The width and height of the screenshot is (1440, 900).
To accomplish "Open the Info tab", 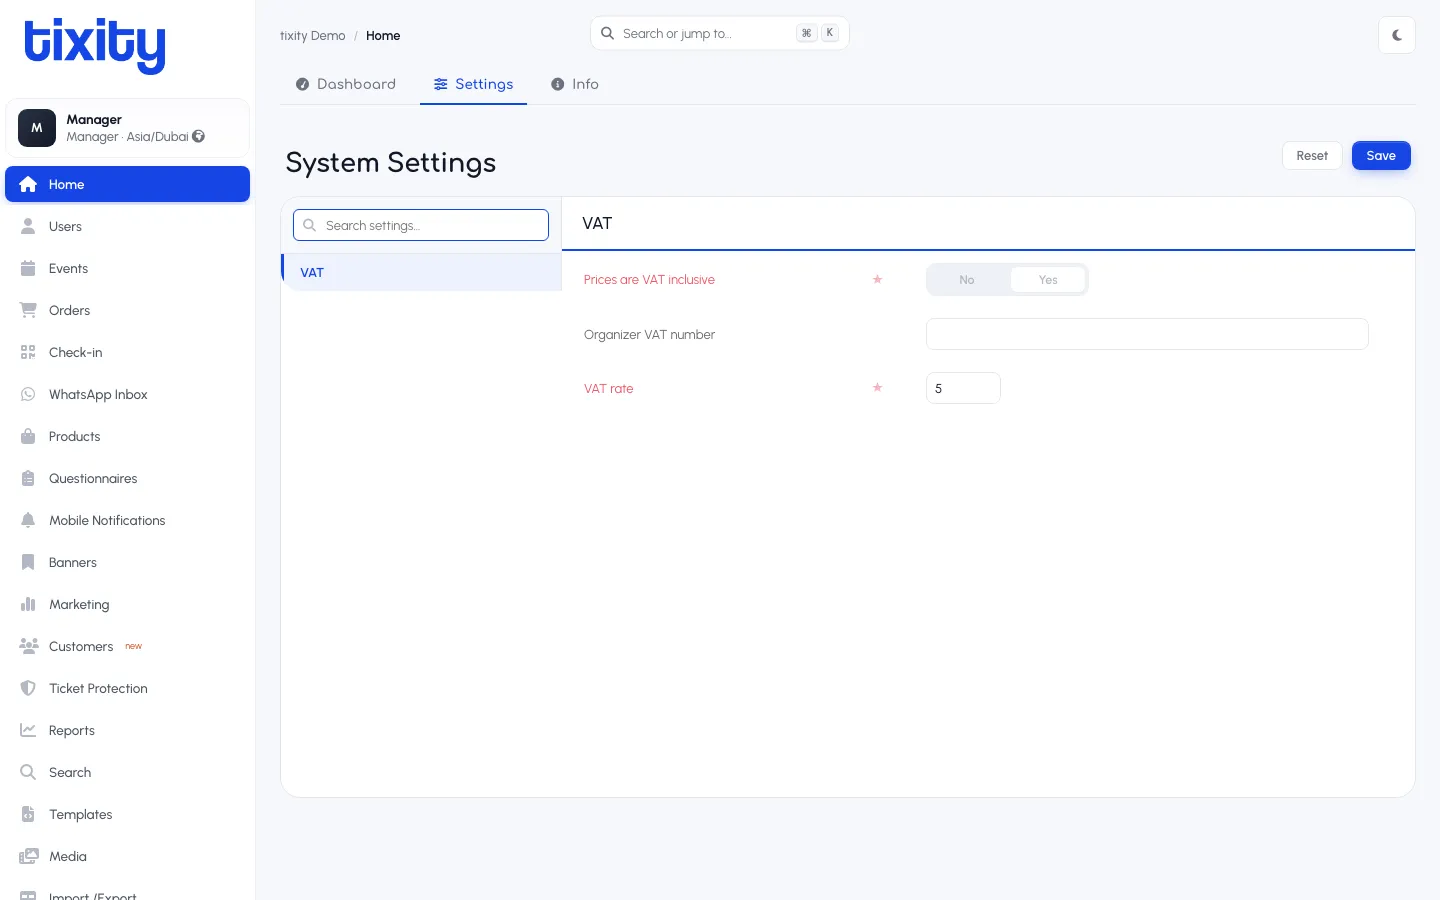I will (x=575, y=84).
